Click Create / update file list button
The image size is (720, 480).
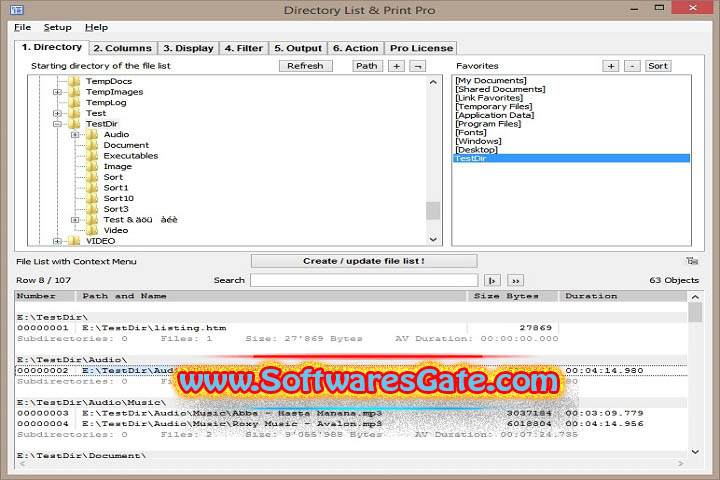coord(364,261)
